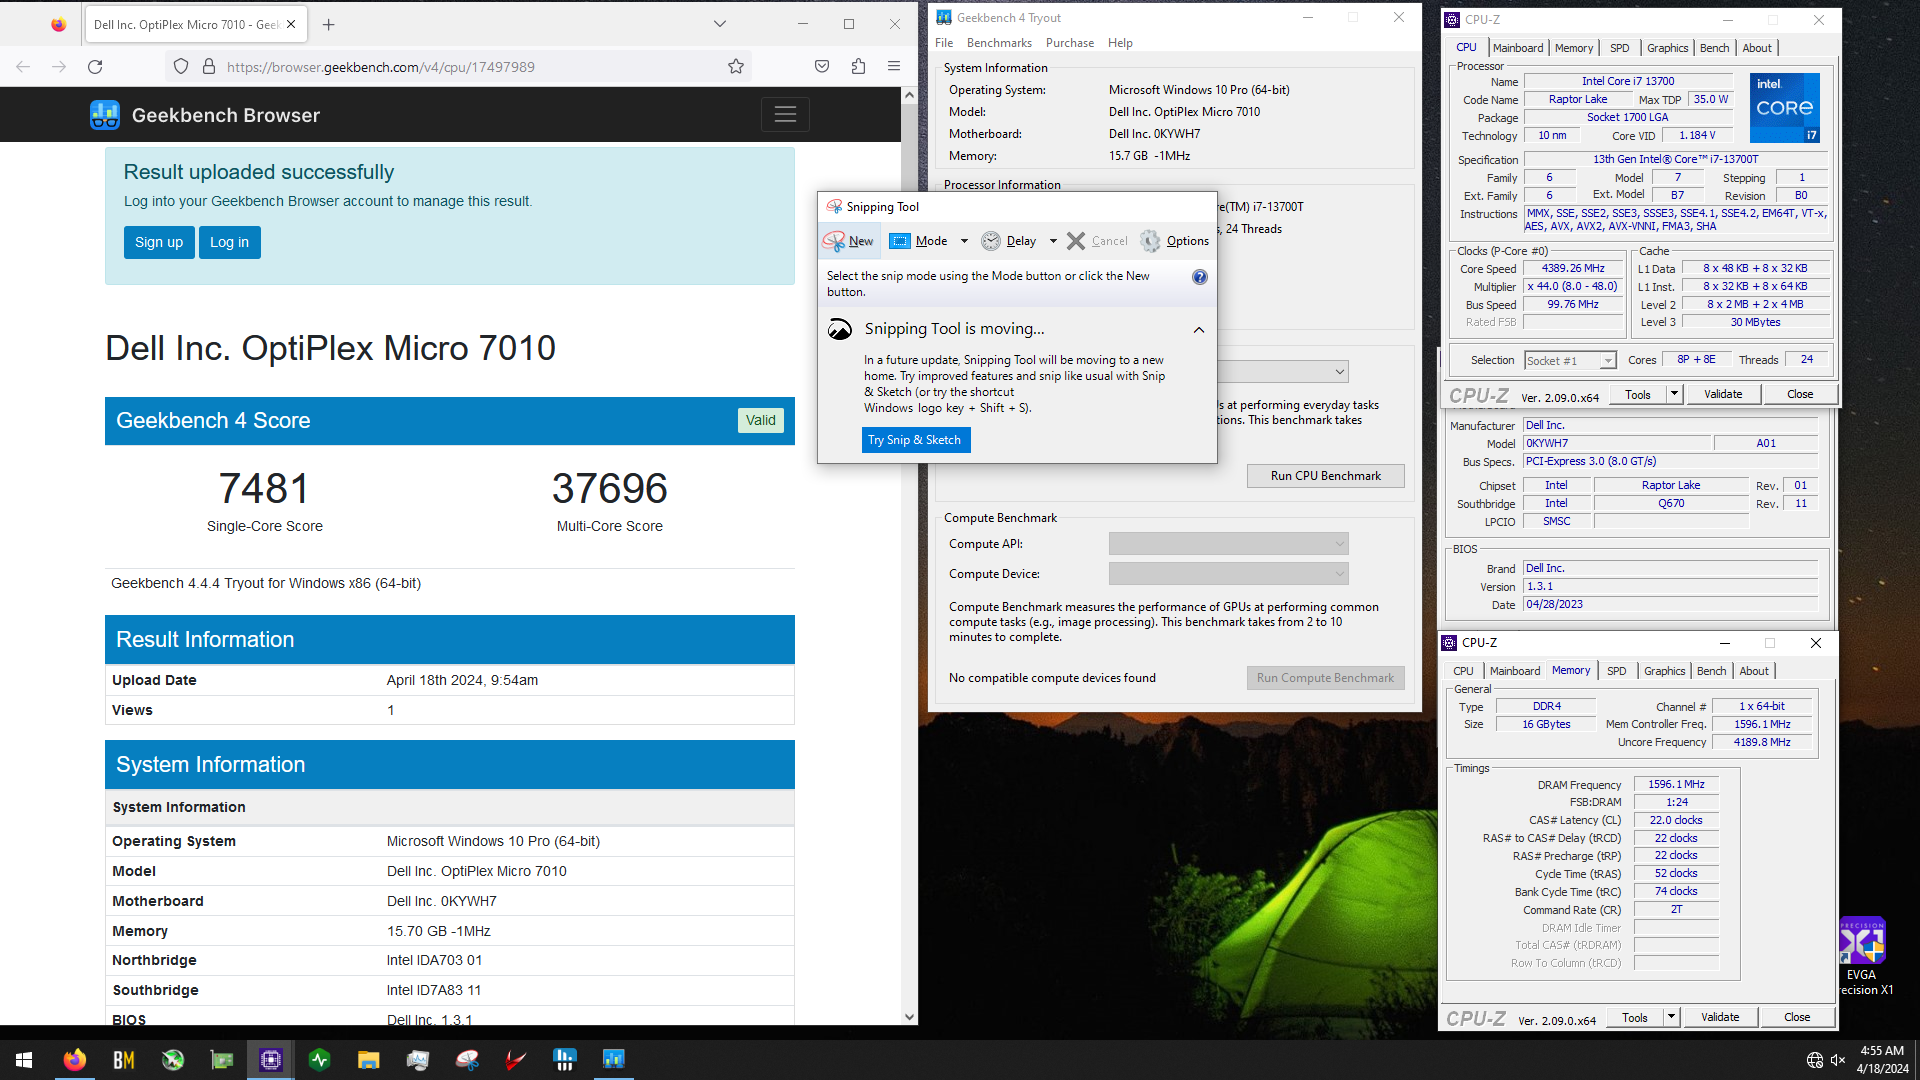The height and width of the screenshot is (1080, 1920).
Task: Click Validate in upper CPU-Z window
Action: 1722,394
